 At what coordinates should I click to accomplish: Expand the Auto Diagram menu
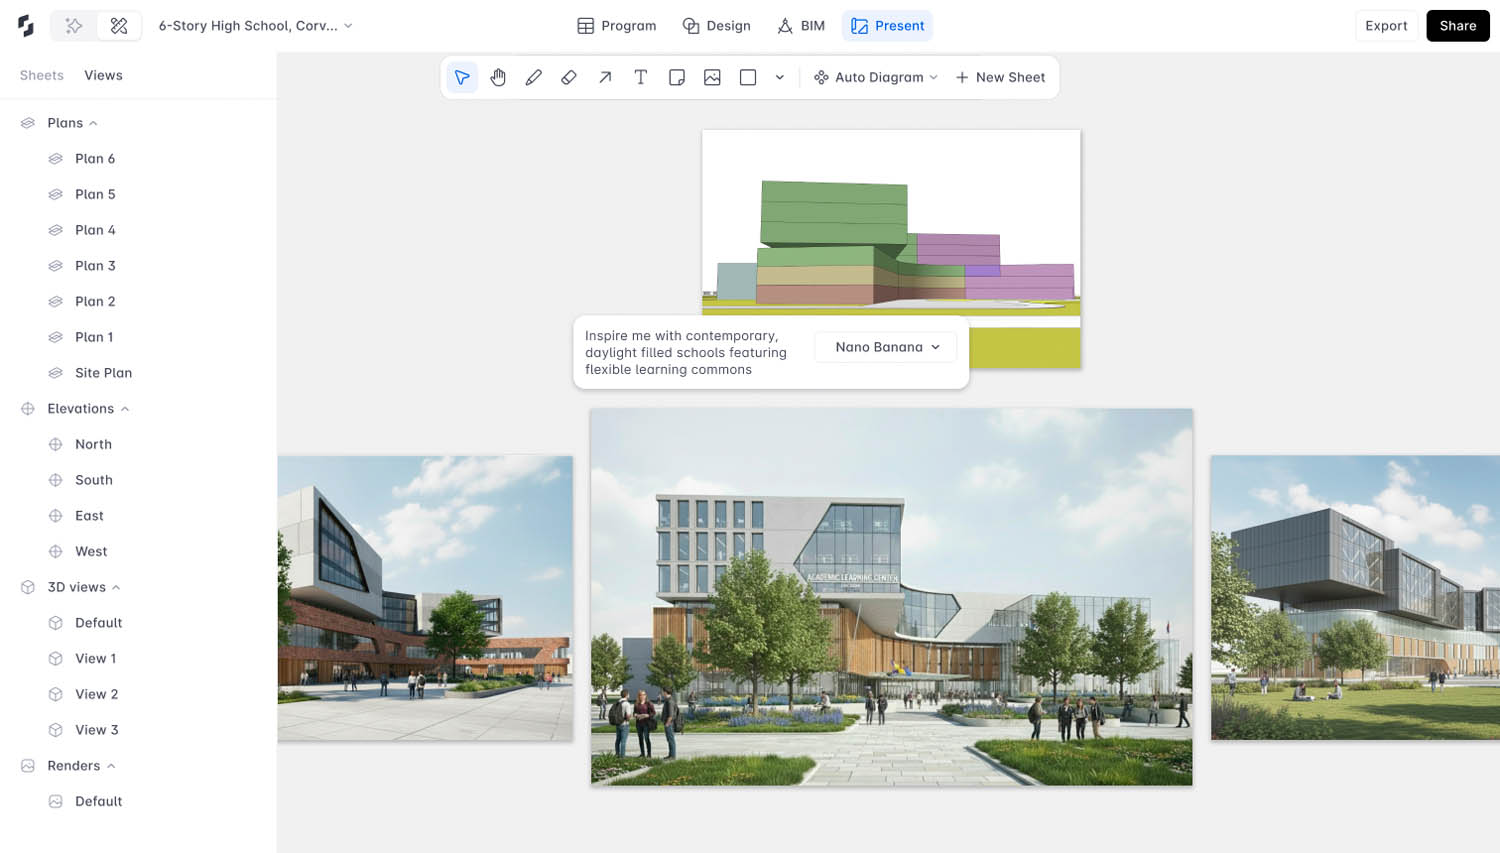click(x=876, y=77)
